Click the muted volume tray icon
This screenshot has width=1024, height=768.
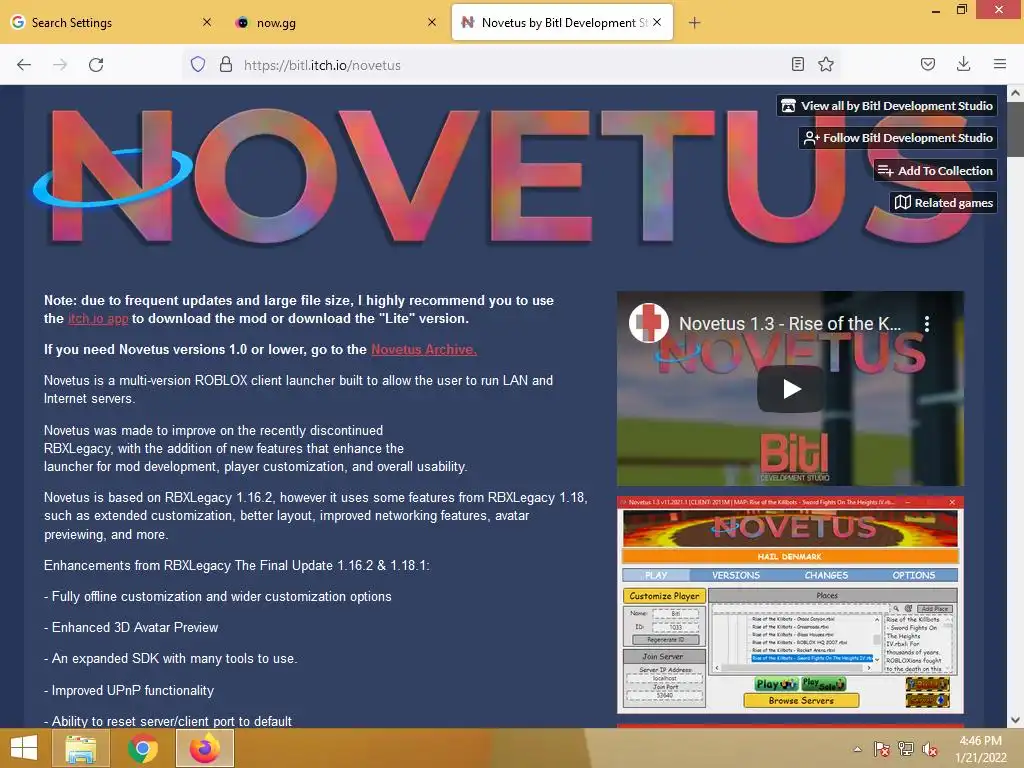click(x=930, y=749)
